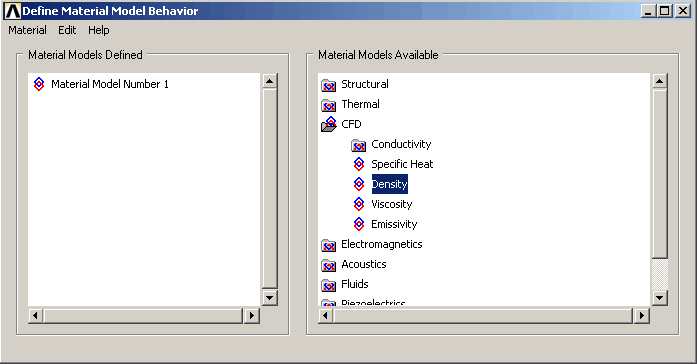Collapse the open CFD folder icon
697x364 pixels.
[x=329, y=124]
